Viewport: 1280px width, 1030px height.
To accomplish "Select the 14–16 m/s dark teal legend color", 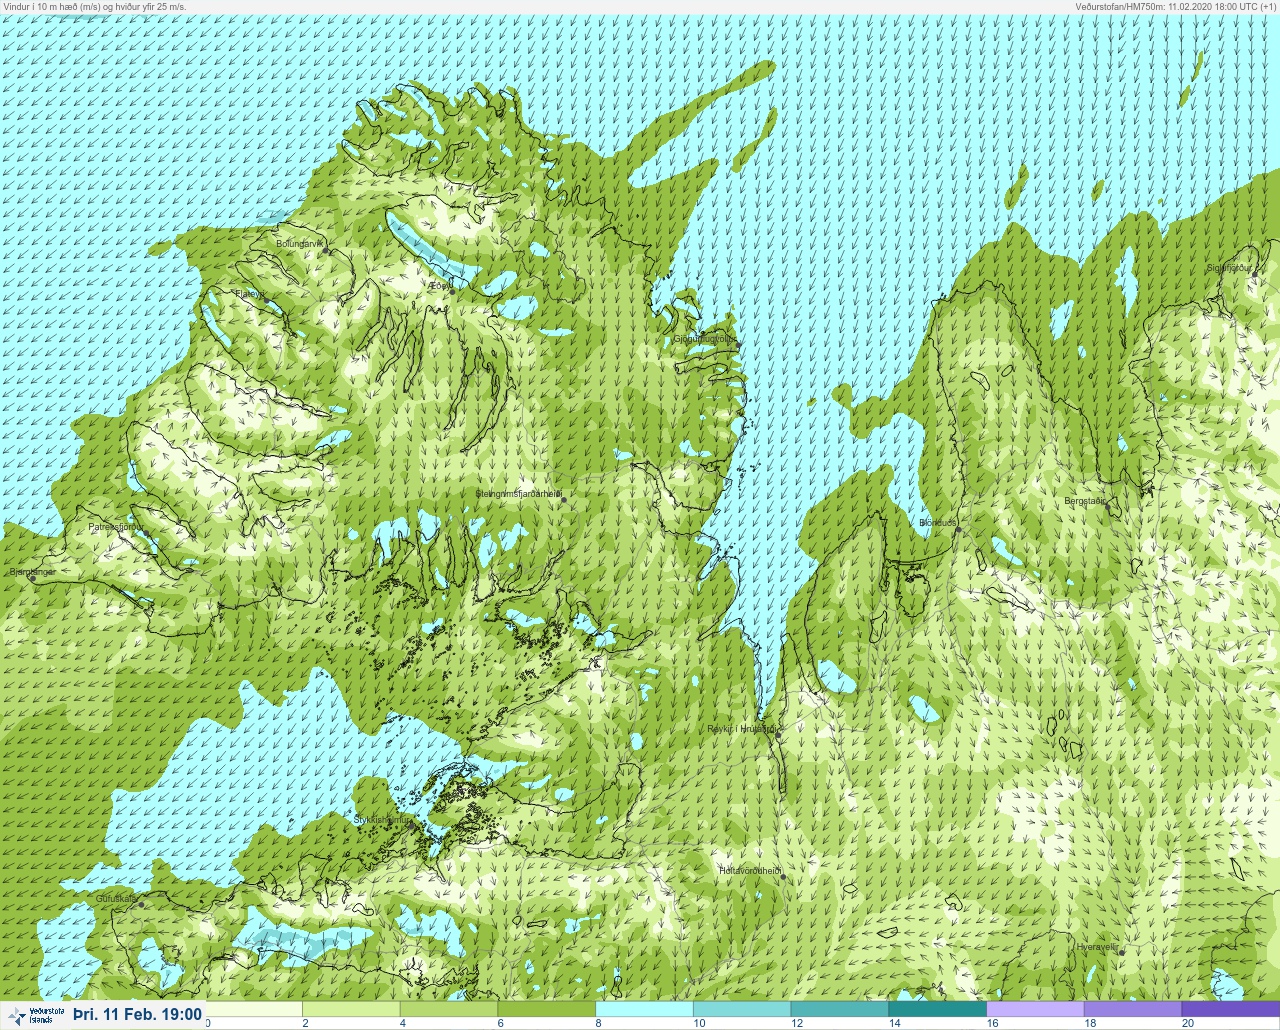I will pyautogui.click(x=939, y=1009).
